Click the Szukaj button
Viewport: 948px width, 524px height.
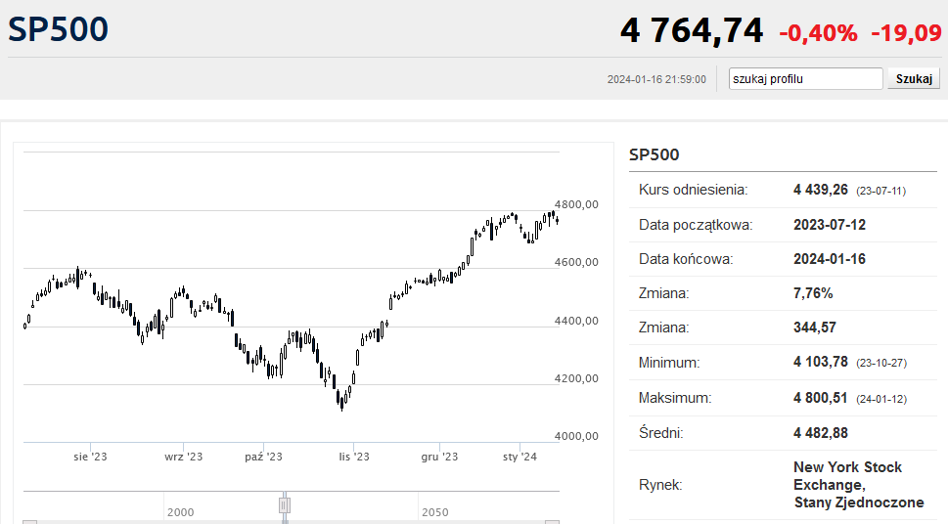tap(914, 79)
